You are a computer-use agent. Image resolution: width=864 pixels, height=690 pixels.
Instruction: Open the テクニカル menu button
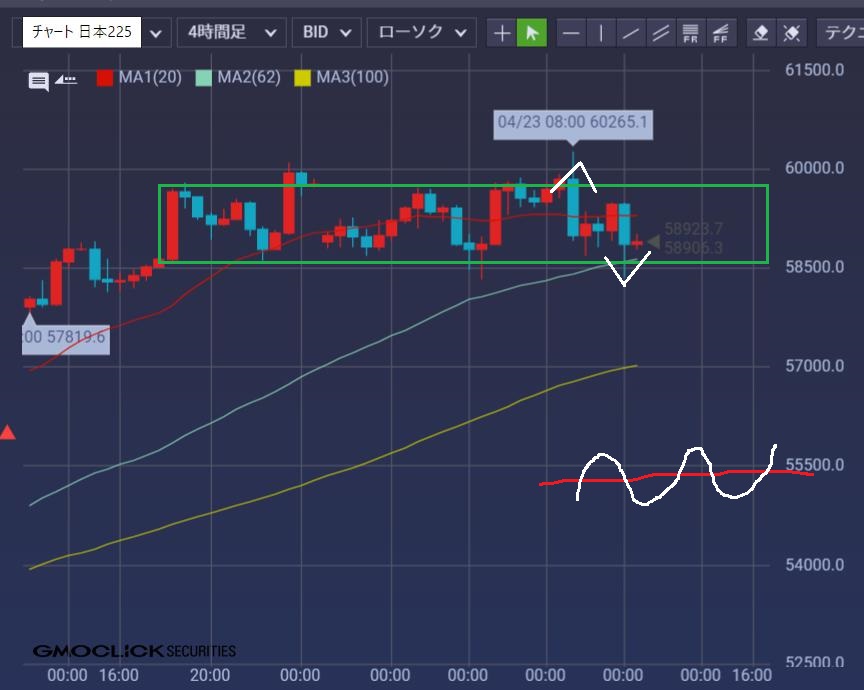click(841, 33)
